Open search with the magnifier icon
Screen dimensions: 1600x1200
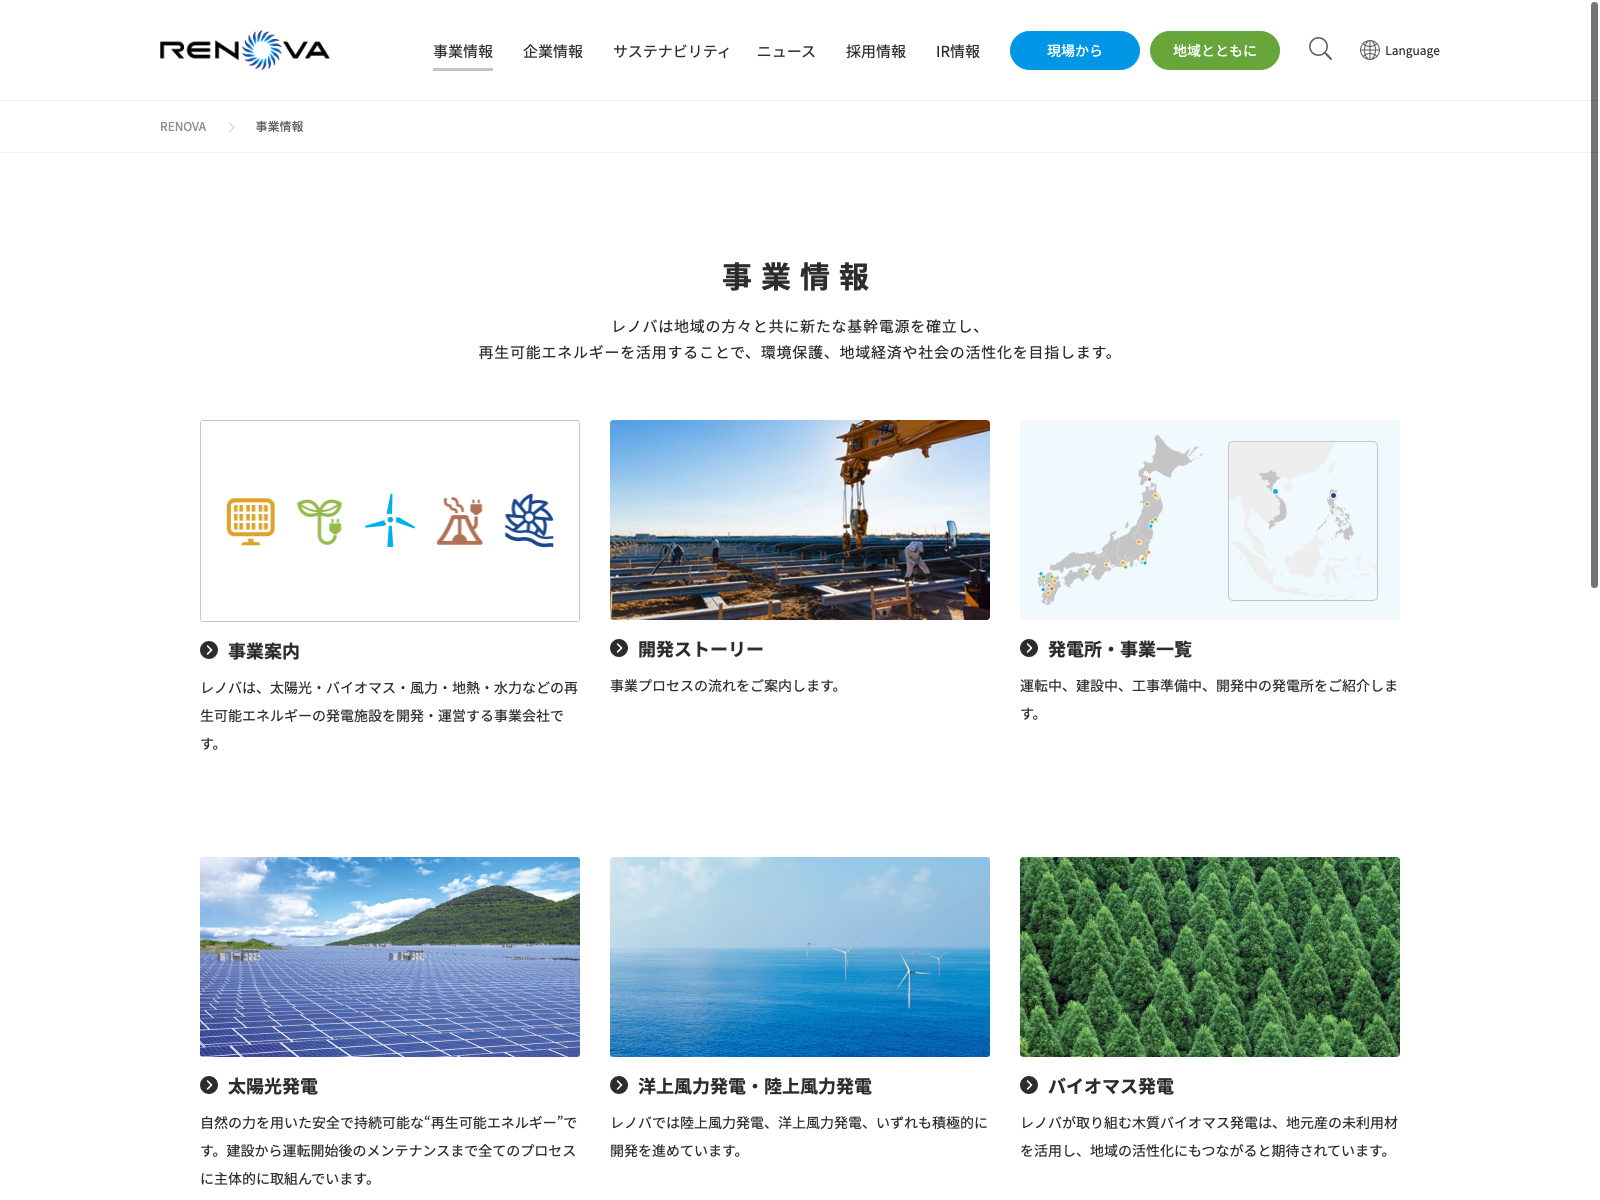tap(1320, 49)
